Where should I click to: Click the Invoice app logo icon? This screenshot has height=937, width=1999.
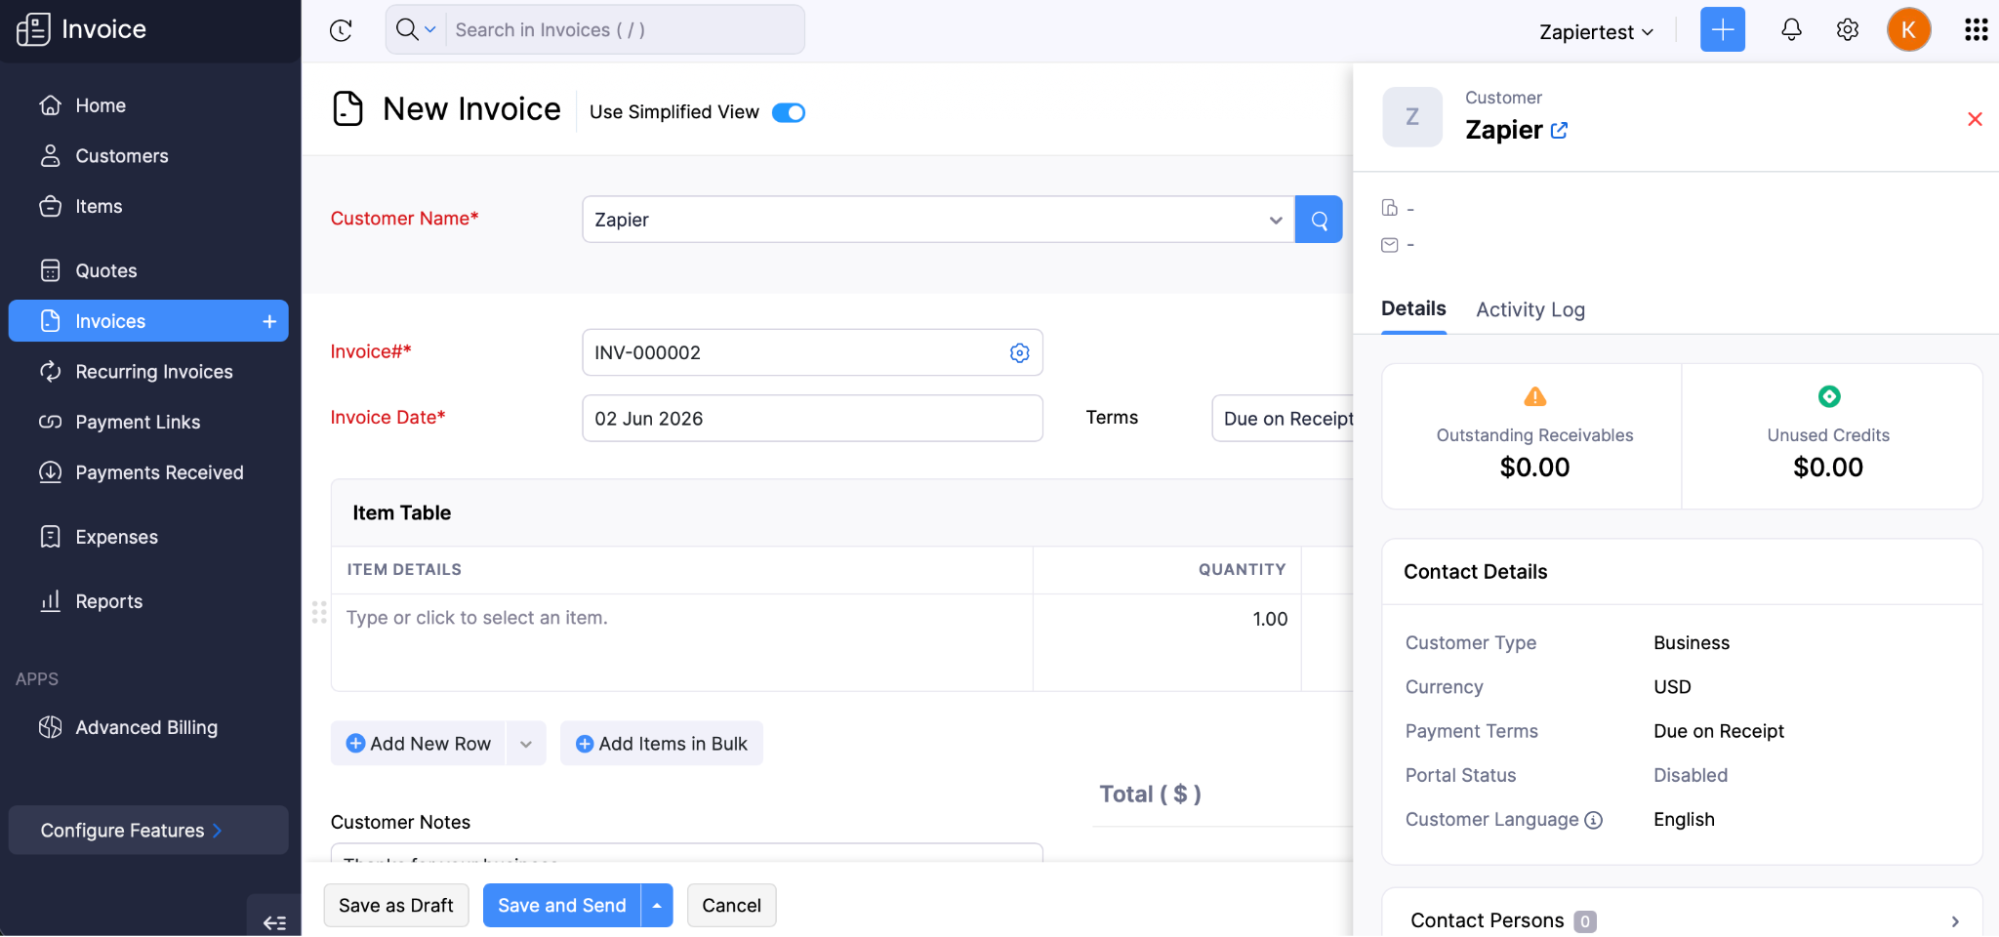(x=33, y=29)
